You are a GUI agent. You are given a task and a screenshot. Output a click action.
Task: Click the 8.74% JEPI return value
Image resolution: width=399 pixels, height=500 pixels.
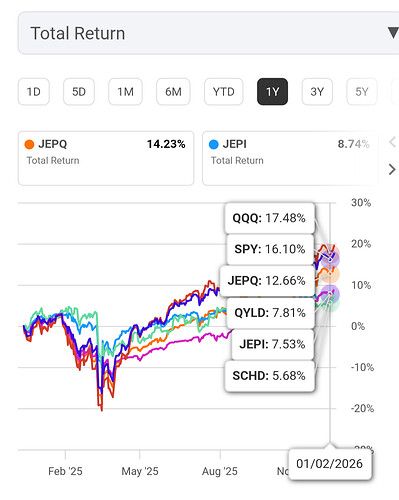click(x=353, y=144)
